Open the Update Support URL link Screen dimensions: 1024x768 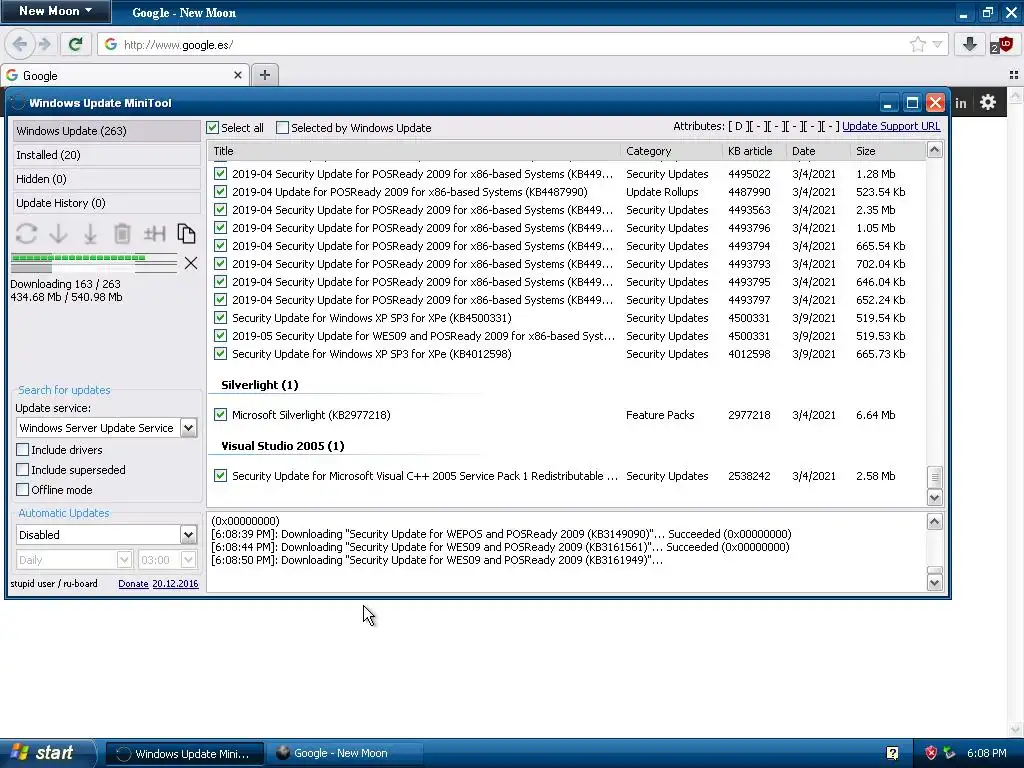coord(891,126)
